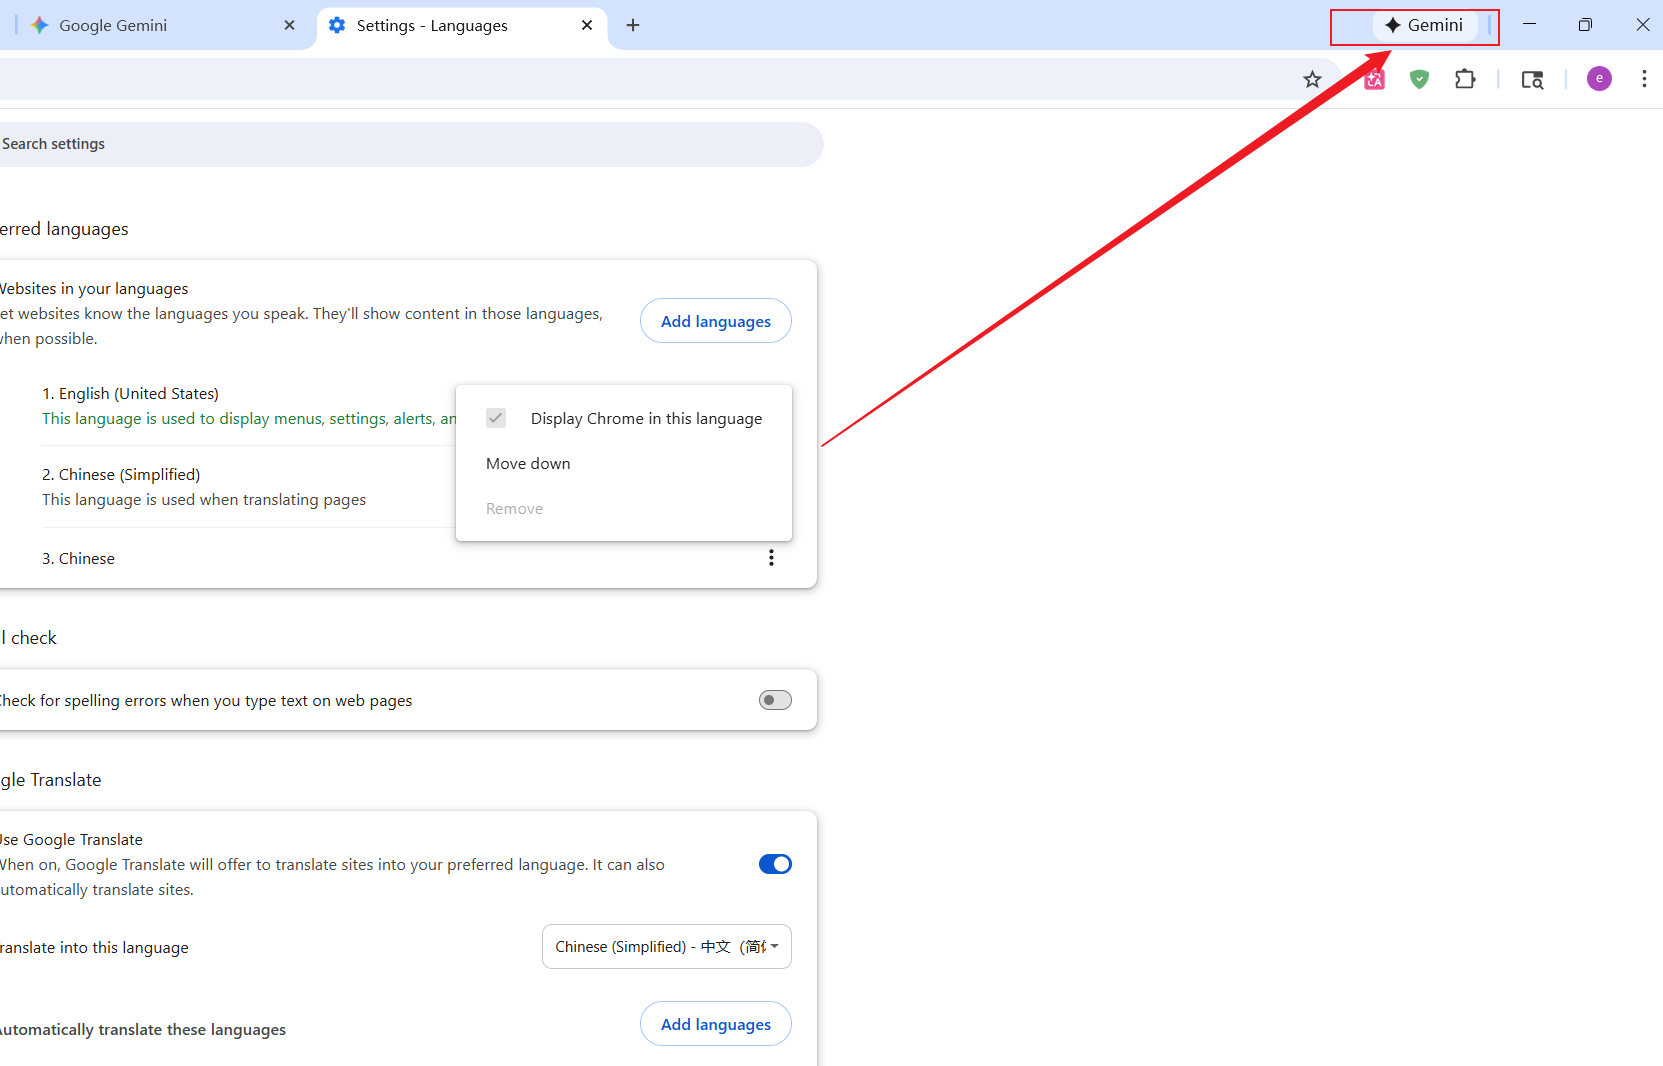This screenshot has height=1066, width=1663.
Task: Open a new browser tab with the plus button
Action: click(632, 25)
